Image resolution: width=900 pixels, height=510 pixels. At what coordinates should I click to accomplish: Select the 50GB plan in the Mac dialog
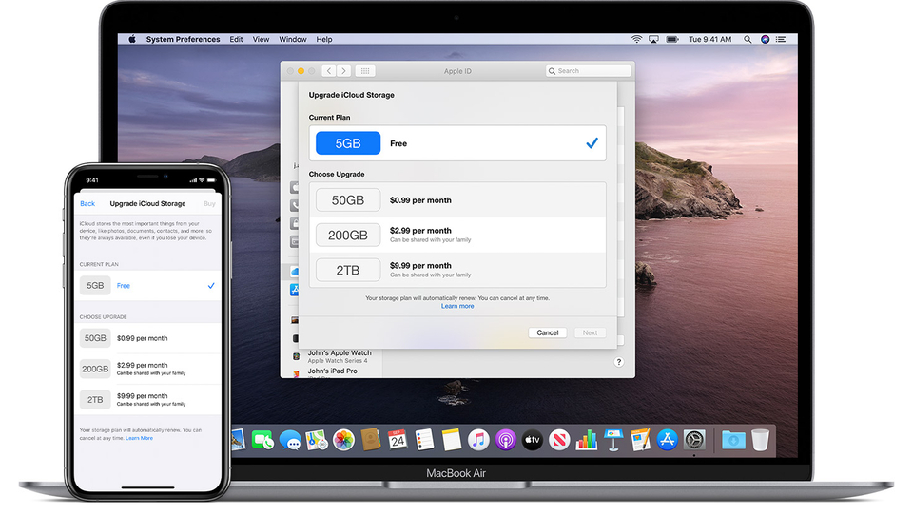click(347, 200)
